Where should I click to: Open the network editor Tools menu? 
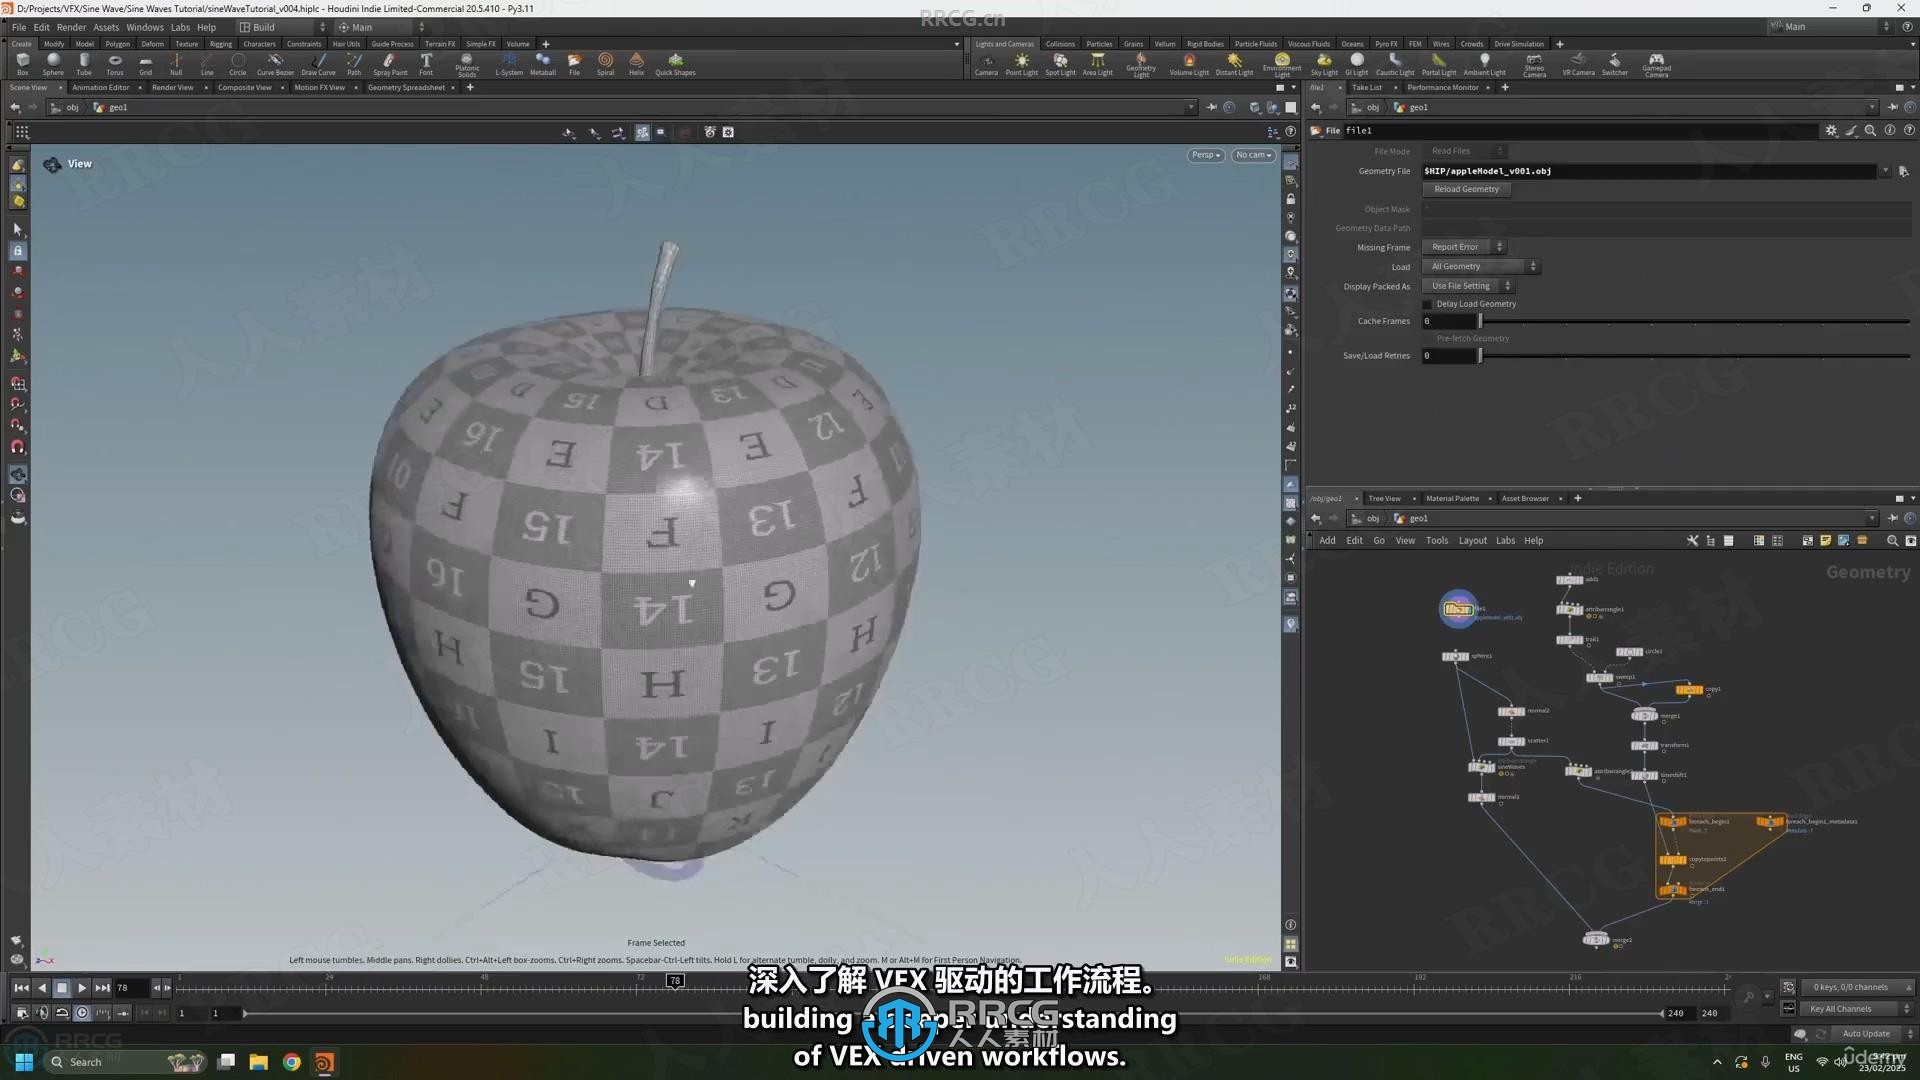point(1436,540)
